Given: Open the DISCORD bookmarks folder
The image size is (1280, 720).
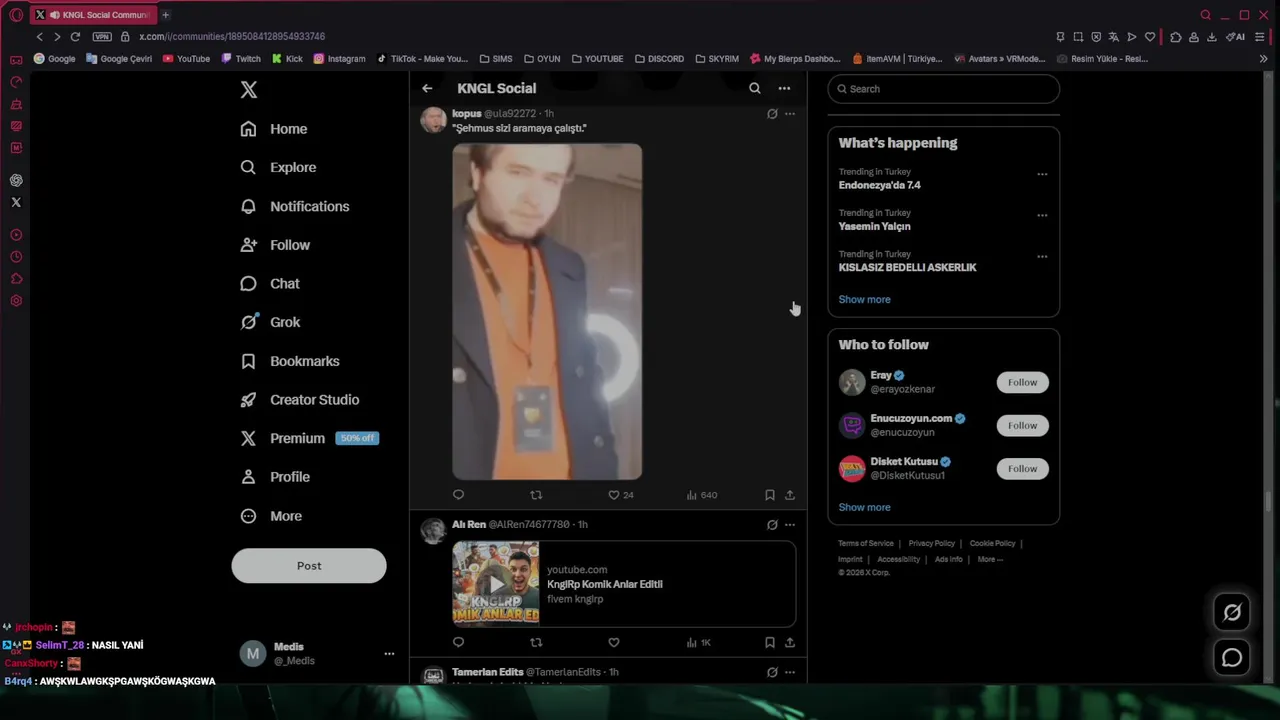Looking at the screenshot, I should pos(660,59).
